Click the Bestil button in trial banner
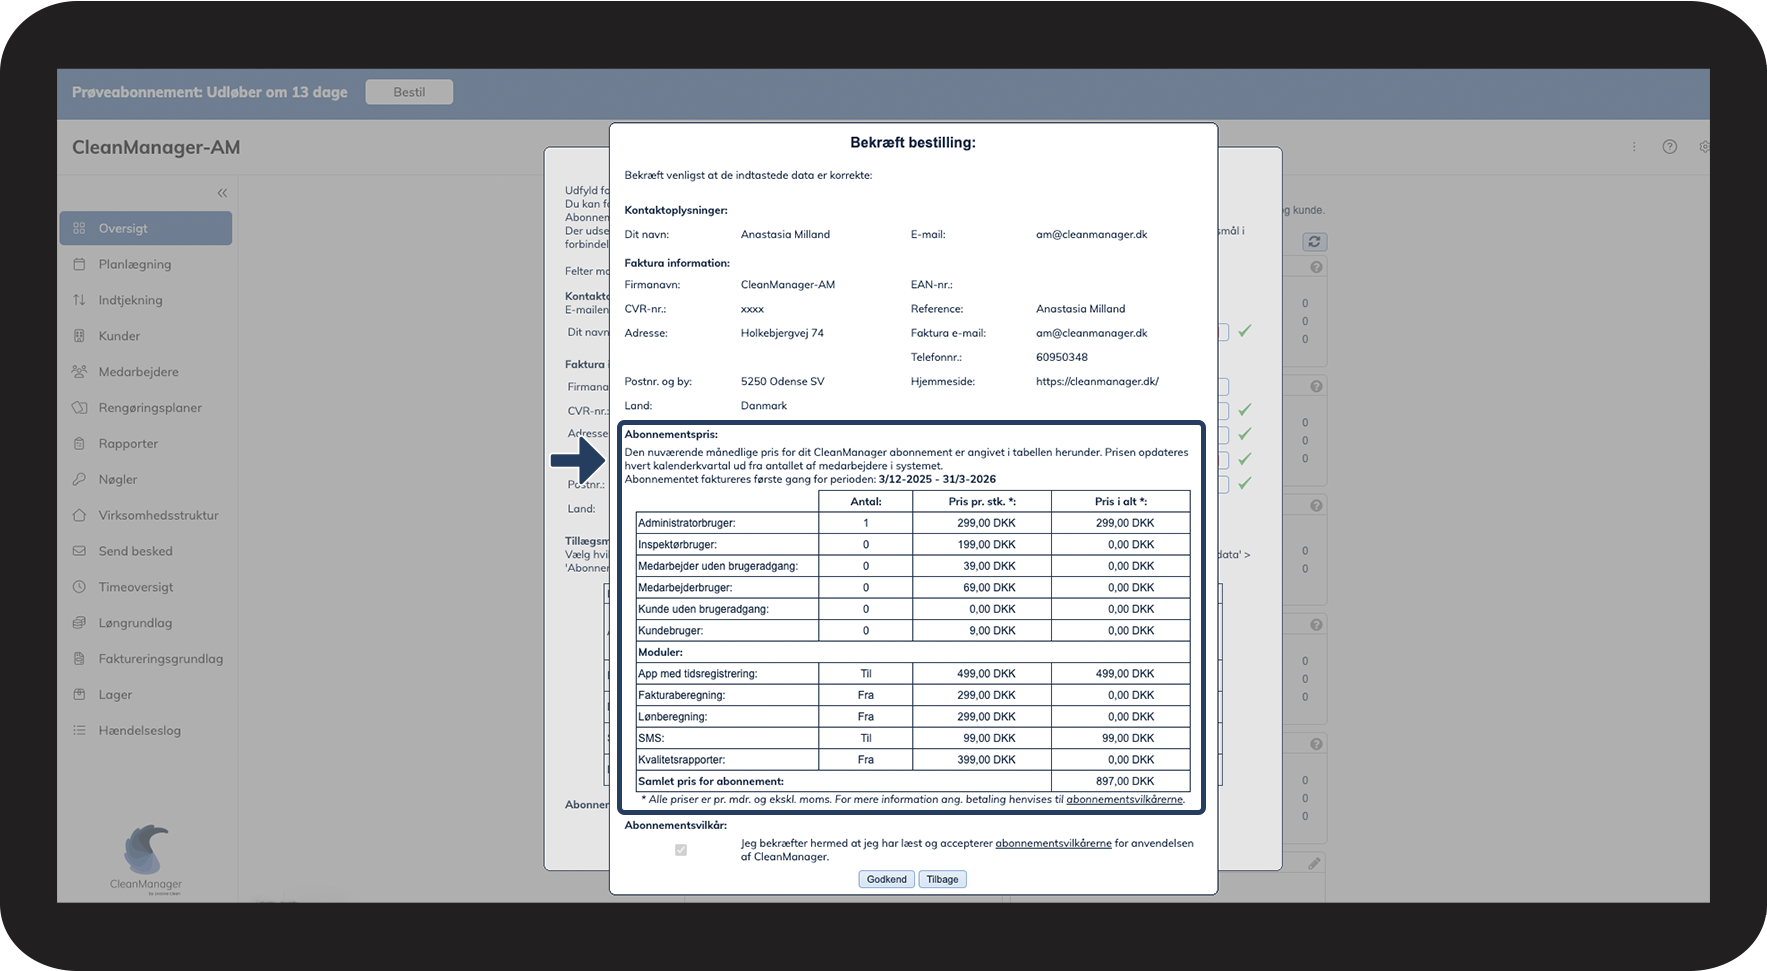 tap(409, 92)
